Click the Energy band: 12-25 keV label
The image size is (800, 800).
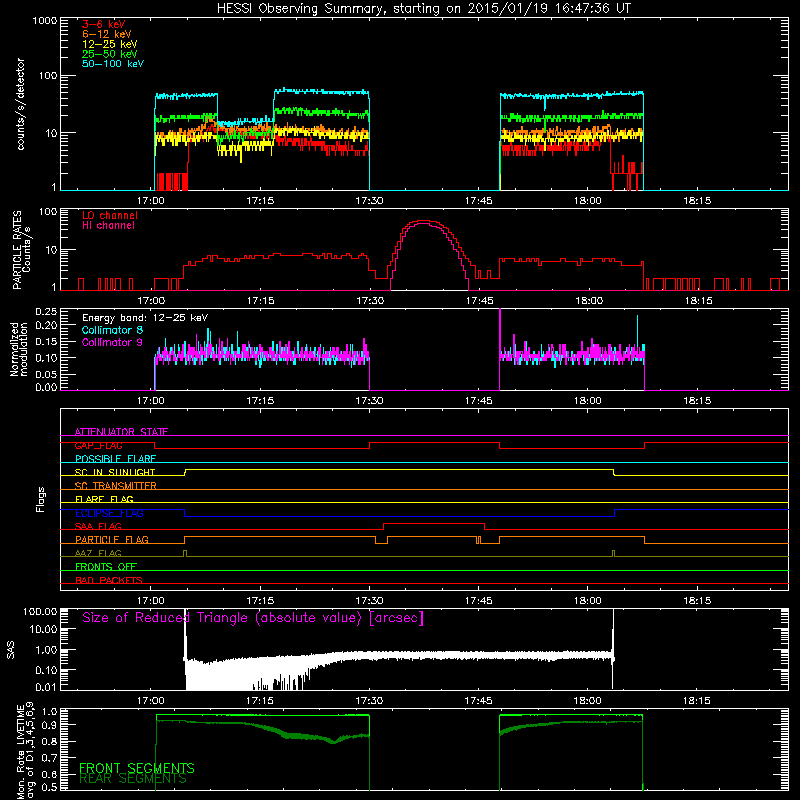145,318
